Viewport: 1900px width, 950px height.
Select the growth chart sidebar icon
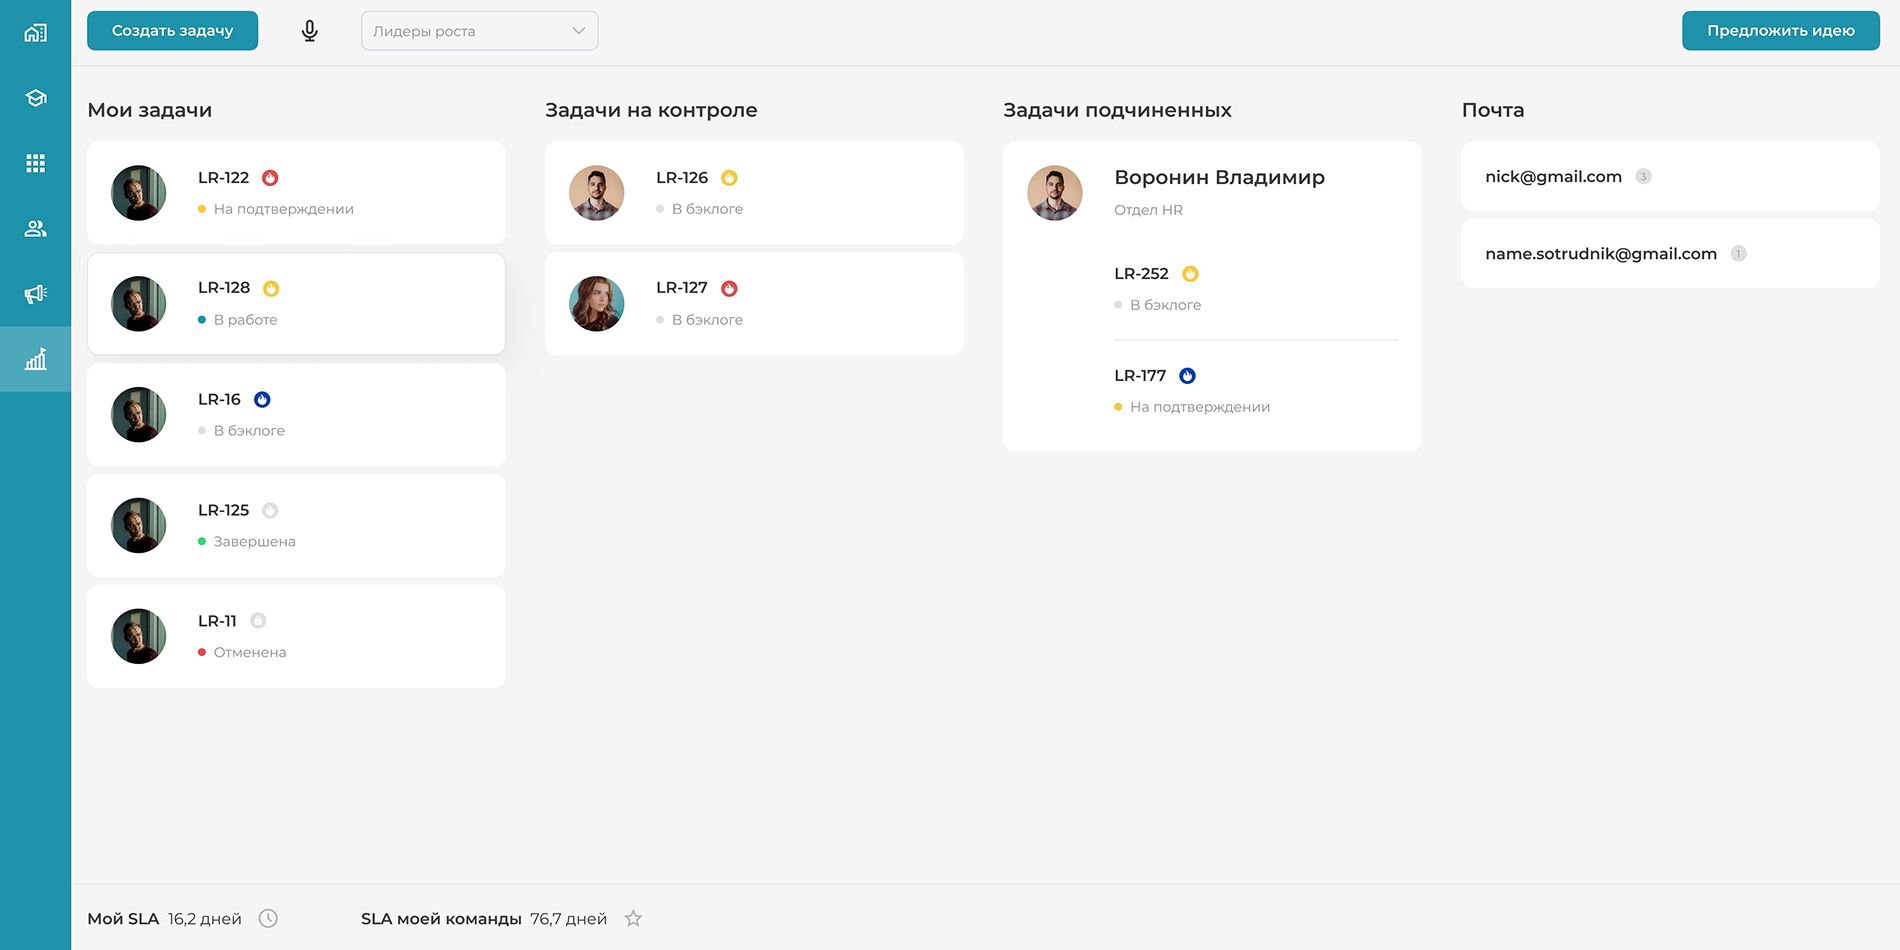[x=35, y=359]
